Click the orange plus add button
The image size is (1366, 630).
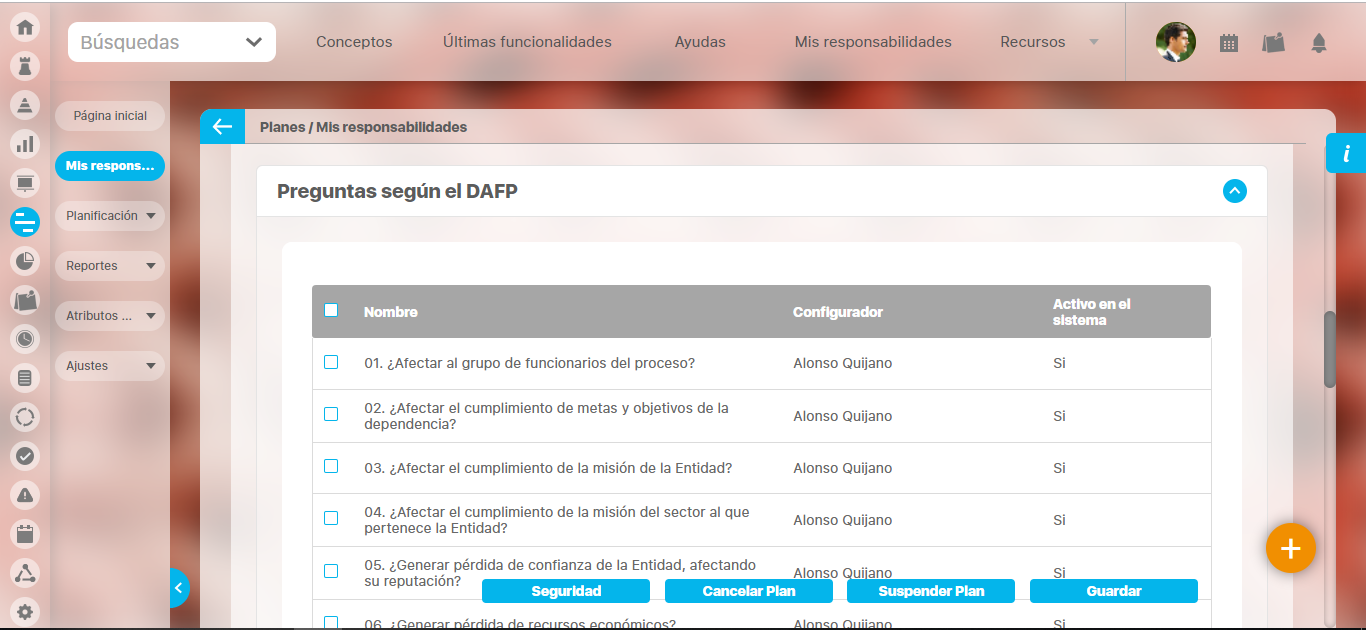coord(1290,548)
